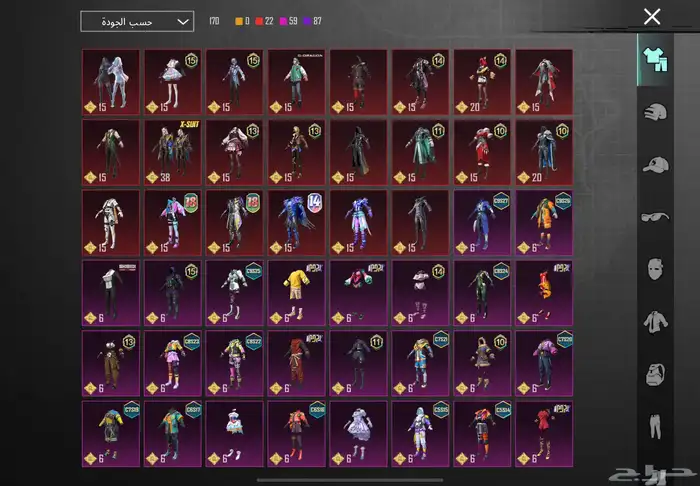Filter by the pink rarity swatch
This screenshot has height=486, width=700.
pyautogui.click(x=284, y=21)
